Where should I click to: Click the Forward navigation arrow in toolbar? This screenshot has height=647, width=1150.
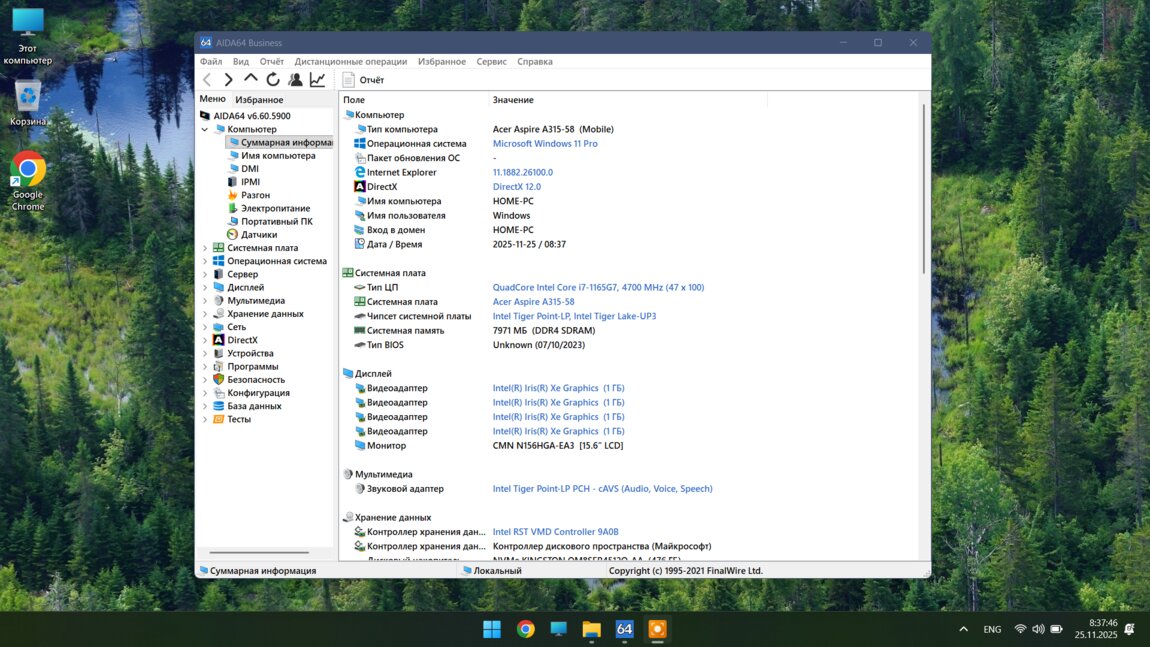[x=229, y=80]
